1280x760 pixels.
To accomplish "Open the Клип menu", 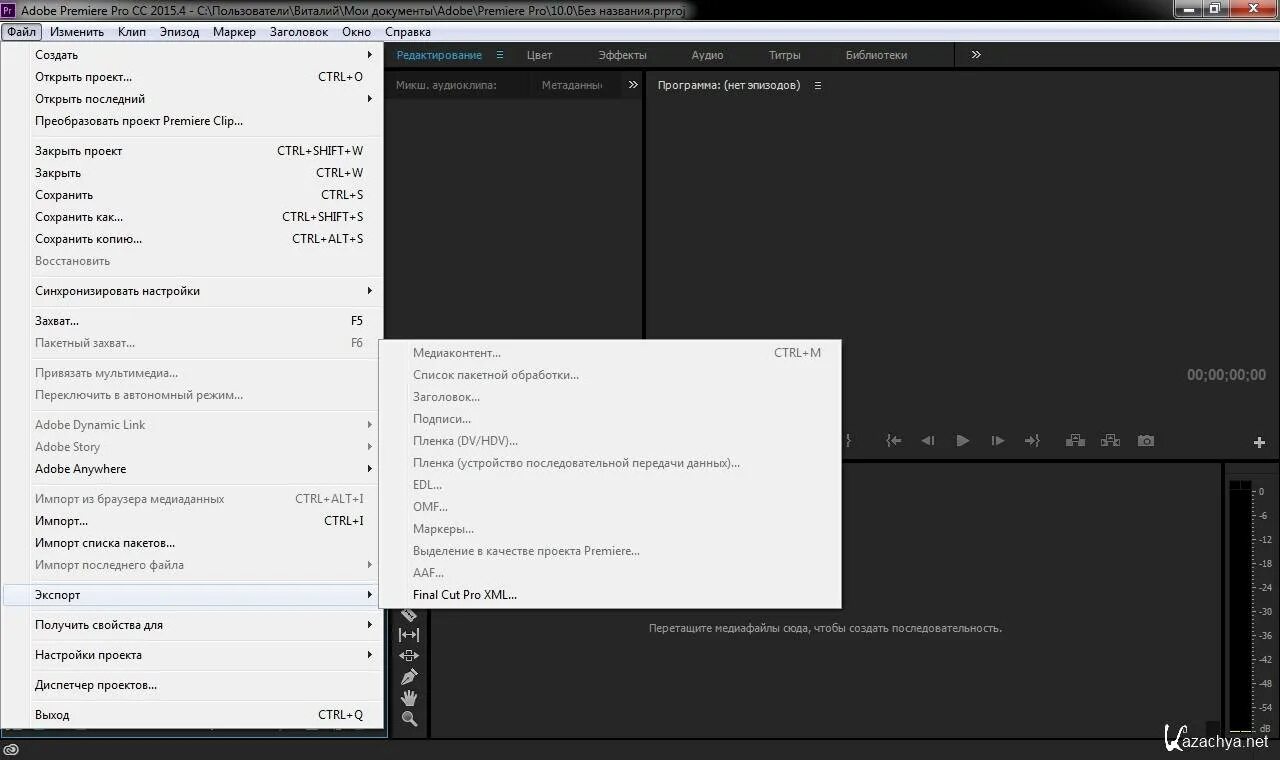I will (x=132, y=32).
